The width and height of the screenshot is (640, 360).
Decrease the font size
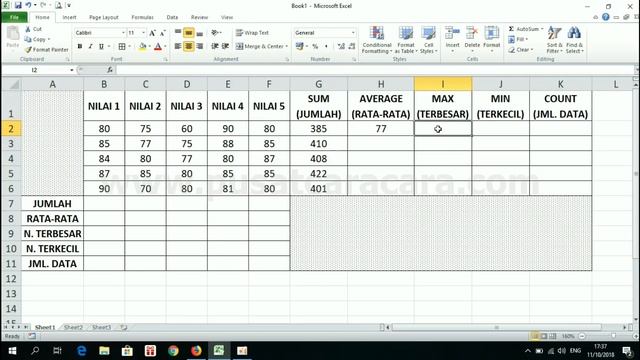[162, 33]
